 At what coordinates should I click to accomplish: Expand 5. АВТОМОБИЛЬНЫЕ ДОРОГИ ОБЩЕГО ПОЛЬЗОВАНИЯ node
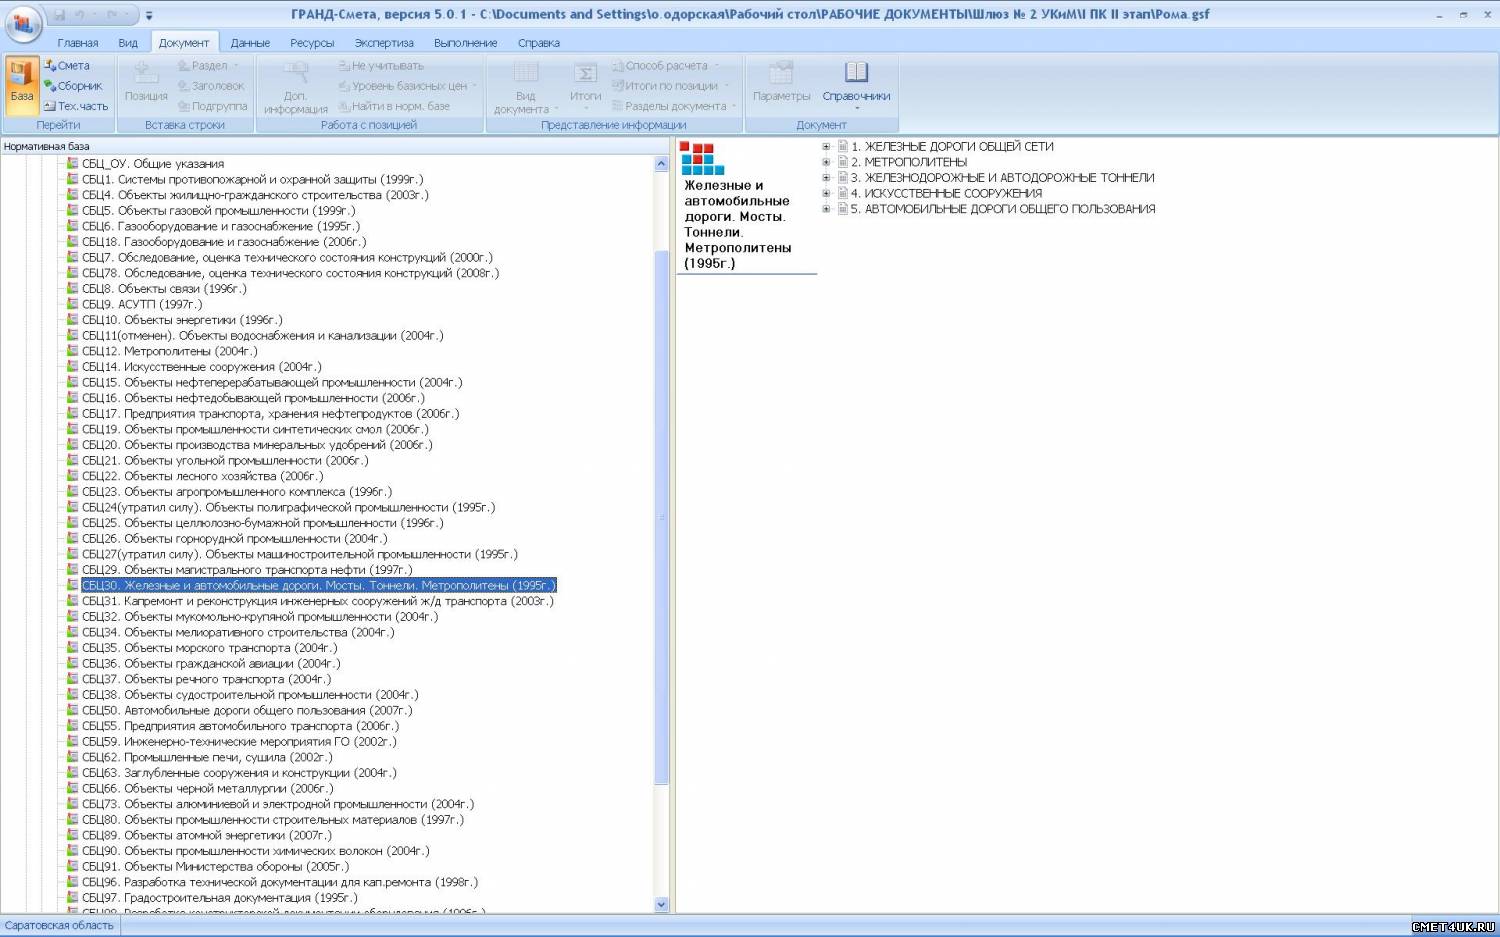[x=826, y=209]
